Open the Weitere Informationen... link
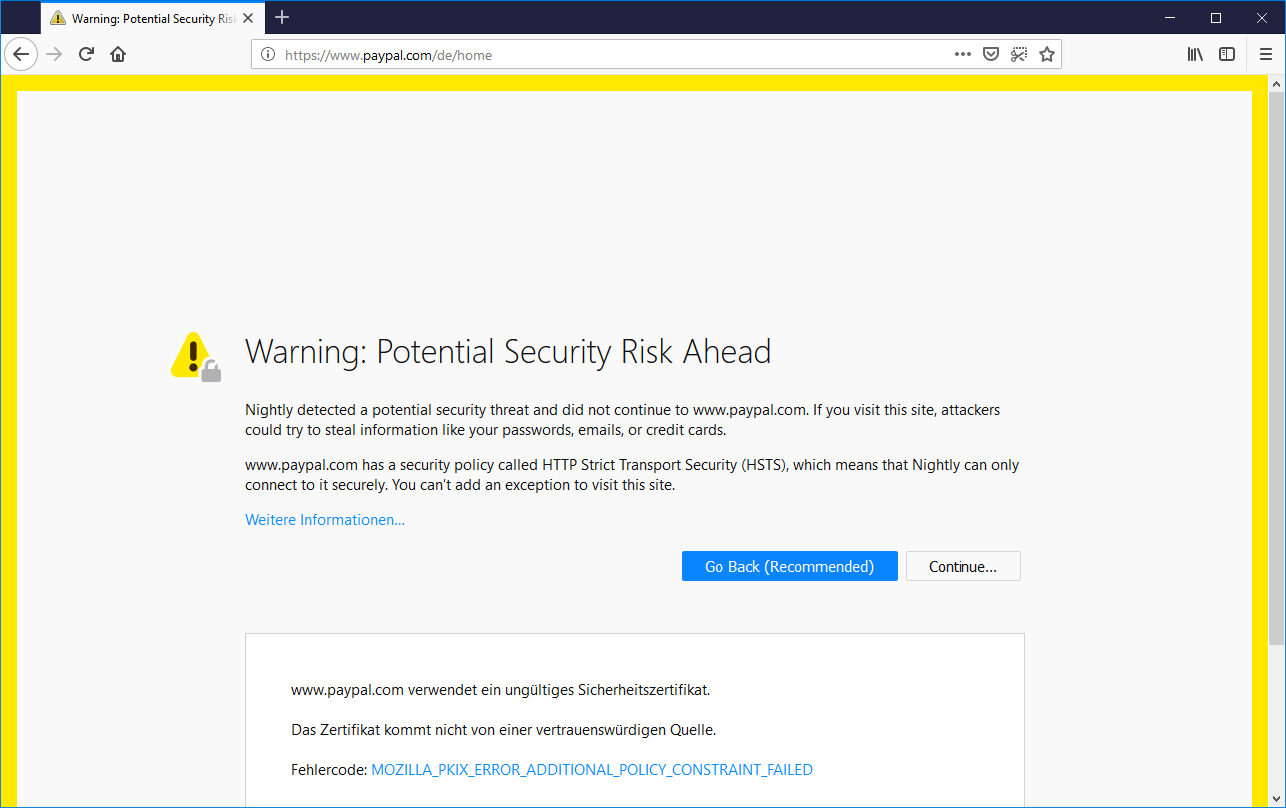The height and width of the screenshot is (808, 1286). (x=325, y=520)
